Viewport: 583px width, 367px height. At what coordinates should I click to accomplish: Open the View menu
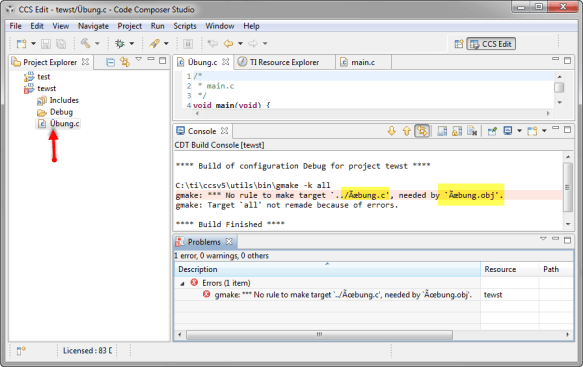61,26
